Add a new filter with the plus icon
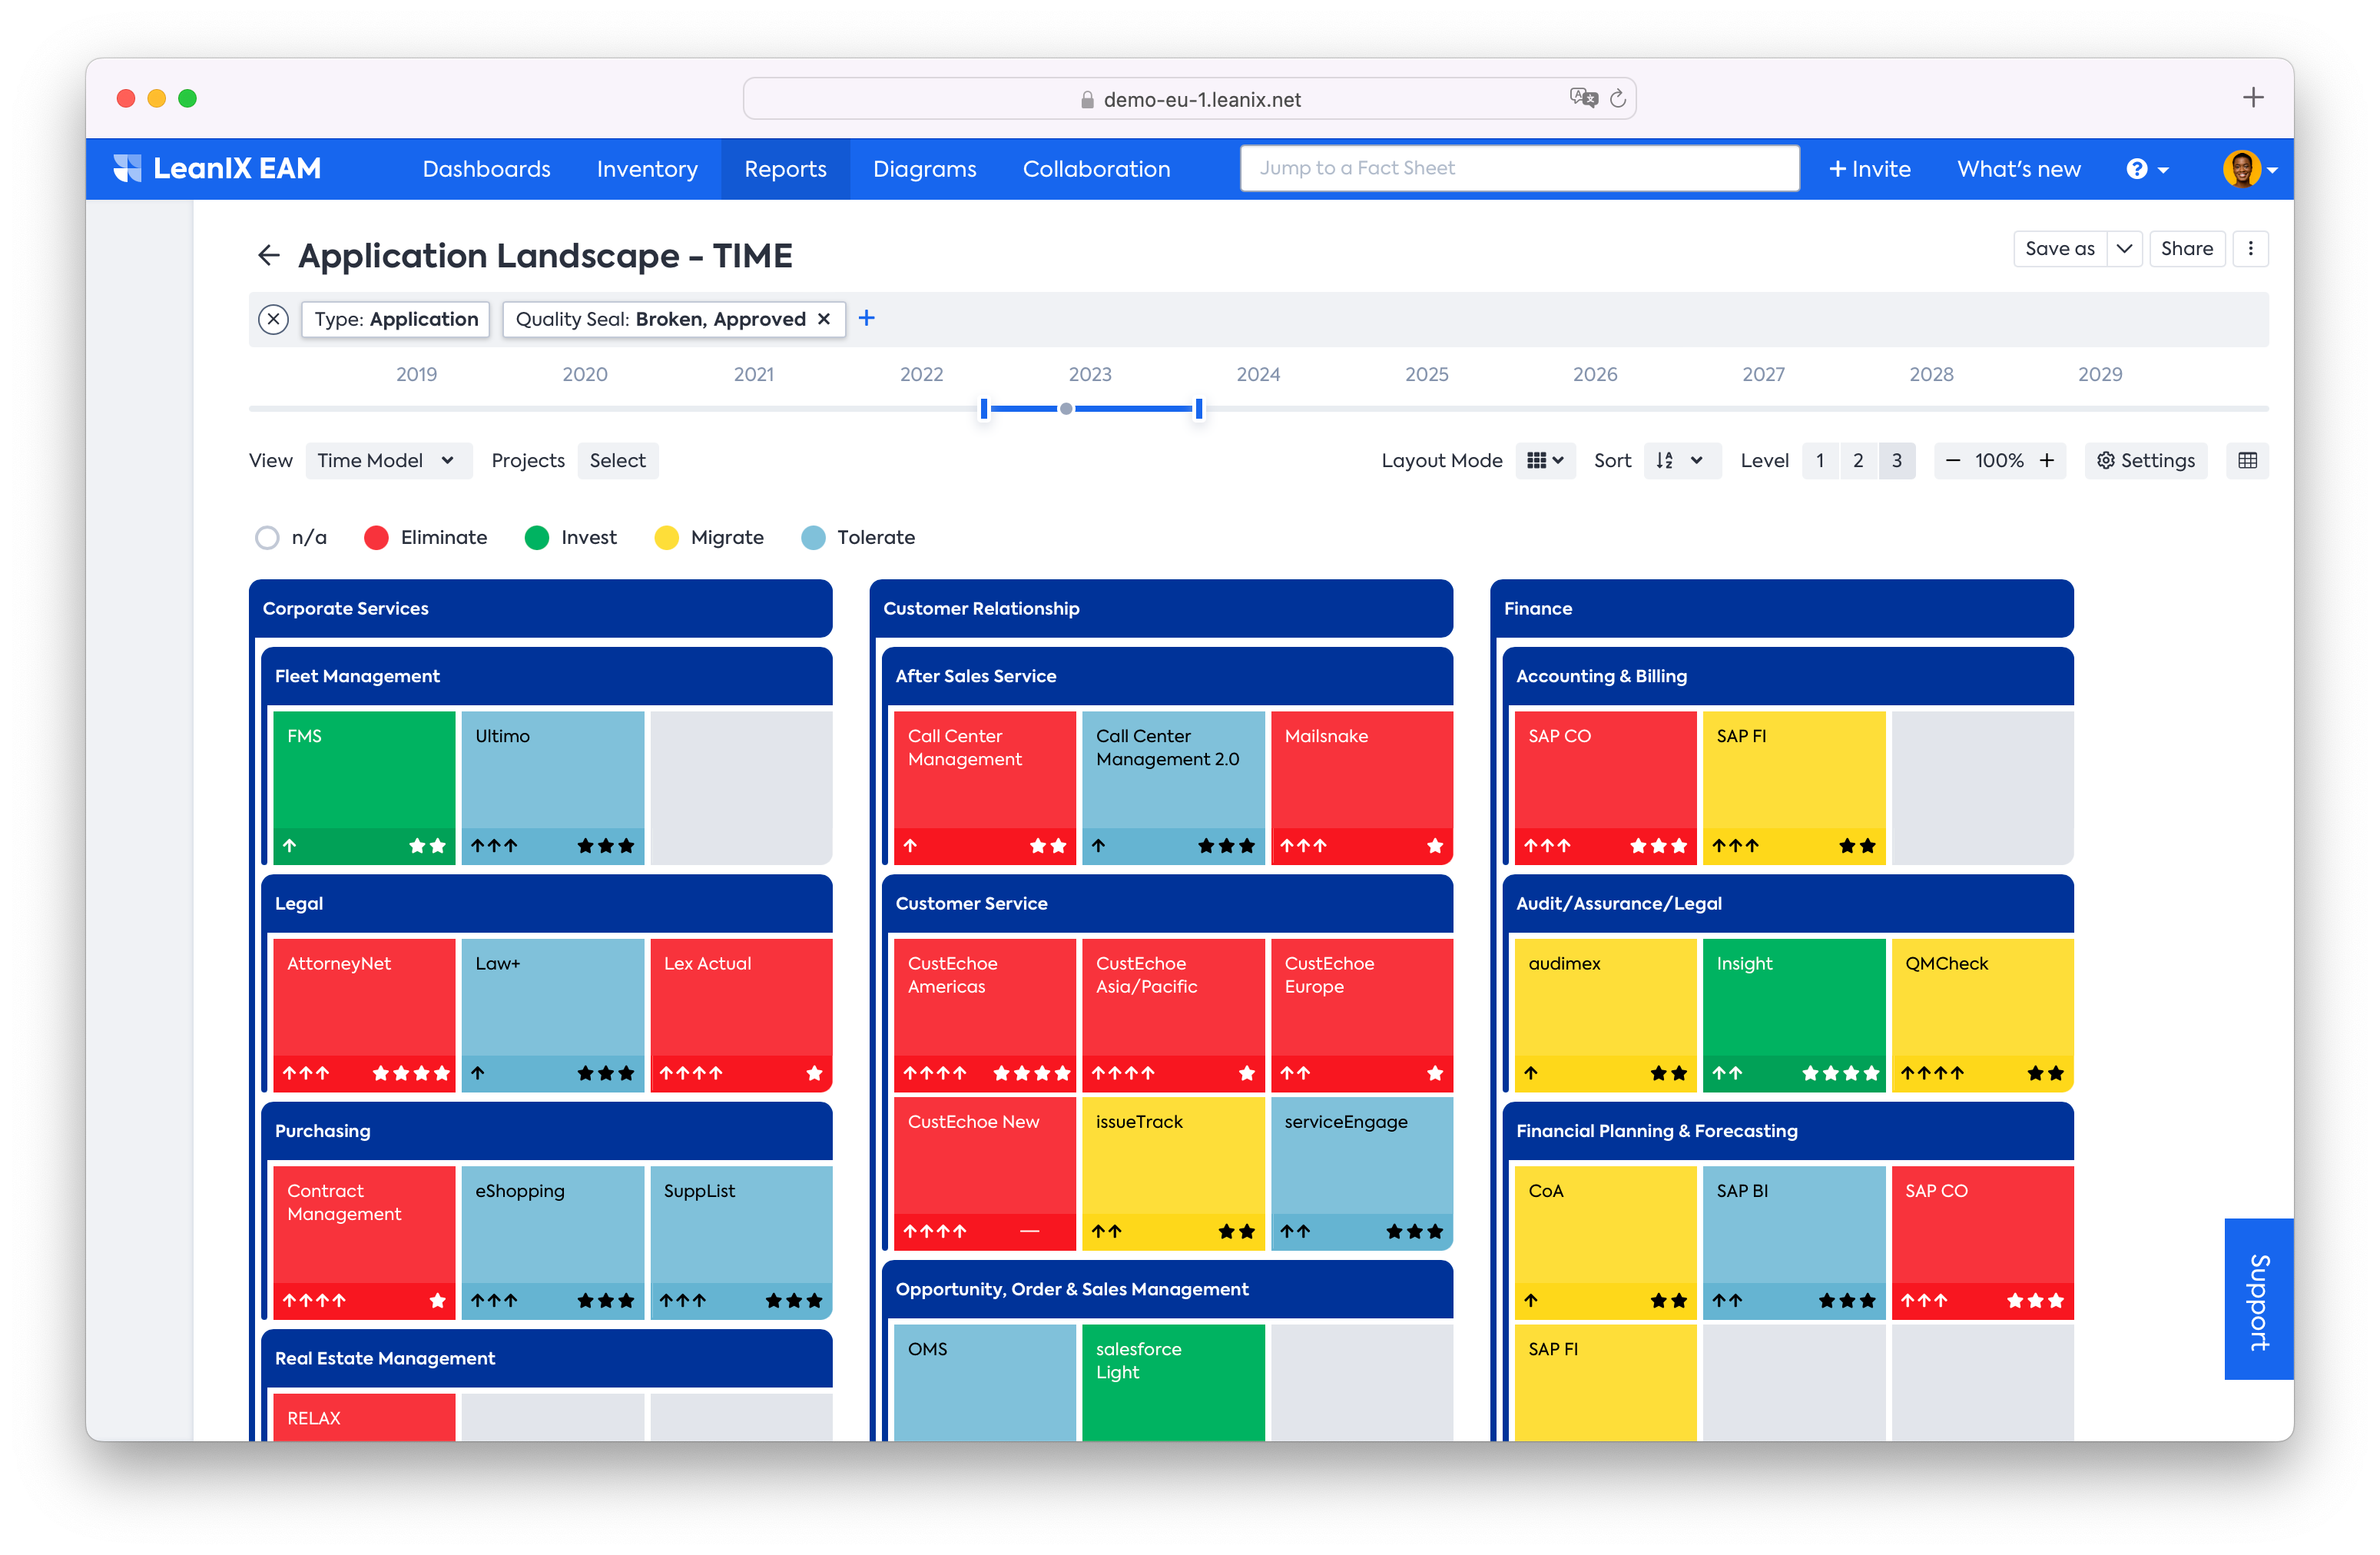This screenshot has height=1555, width=2380. pos(867,318)
